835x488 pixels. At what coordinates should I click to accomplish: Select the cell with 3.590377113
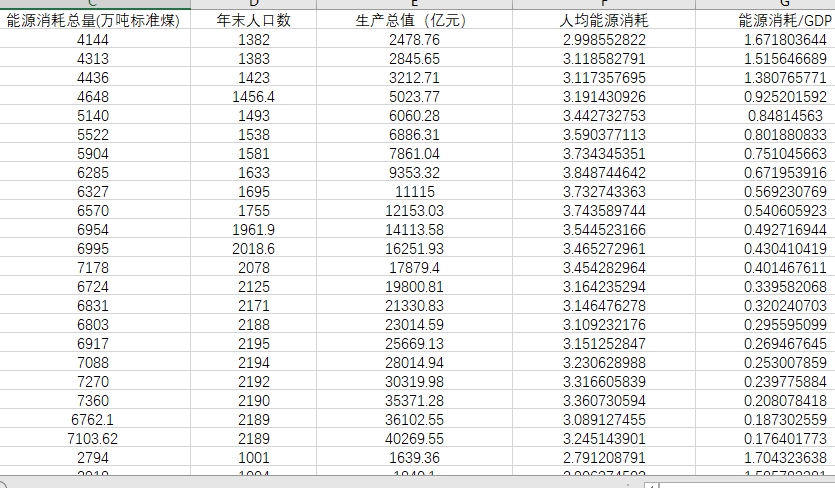coord(604,135)
